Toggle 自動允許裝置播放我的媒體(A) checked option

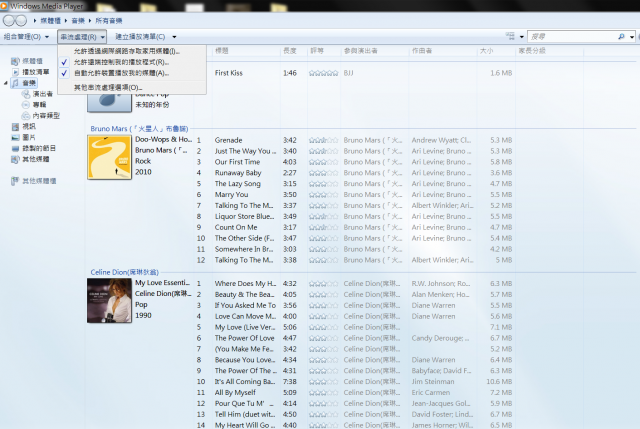pos(132,73)
